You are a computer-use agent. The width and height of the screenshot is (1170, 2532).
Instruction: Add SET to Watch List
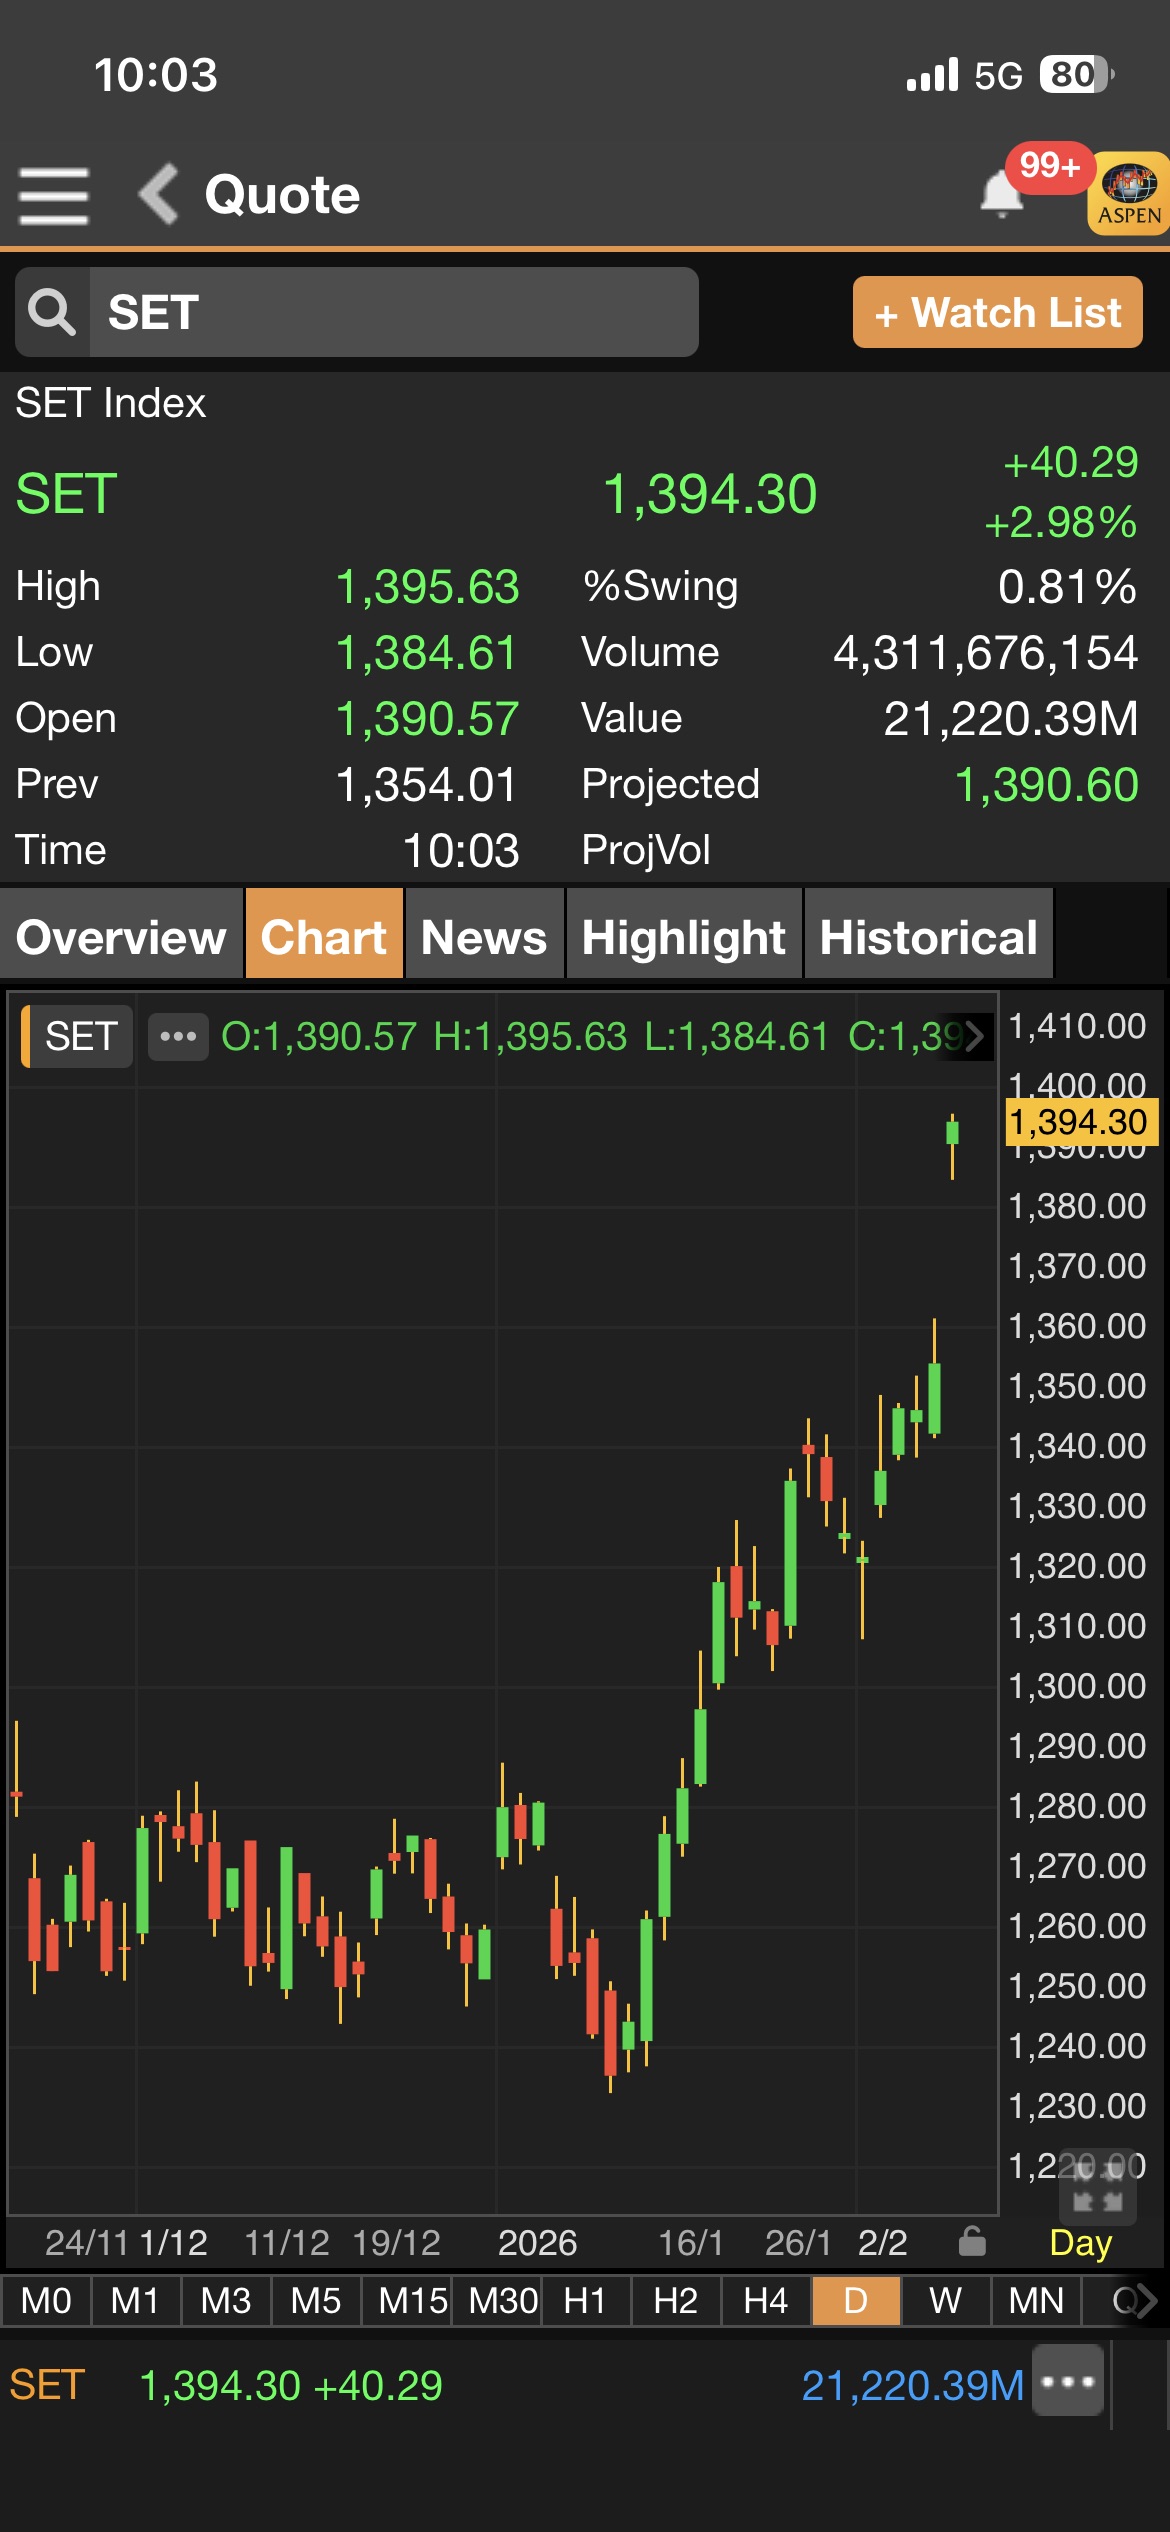(997, 313)
